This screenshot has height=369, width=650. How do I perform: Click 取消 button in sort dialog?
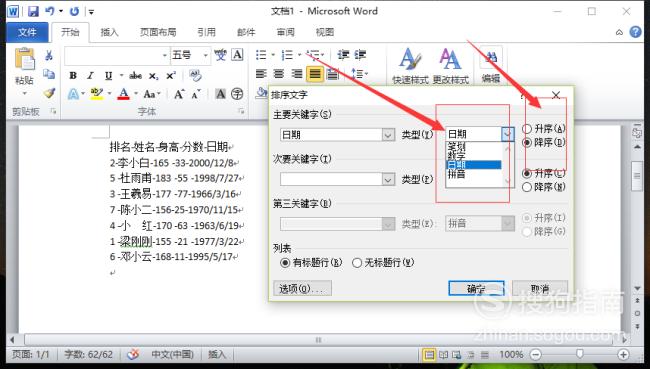[540, 288]
